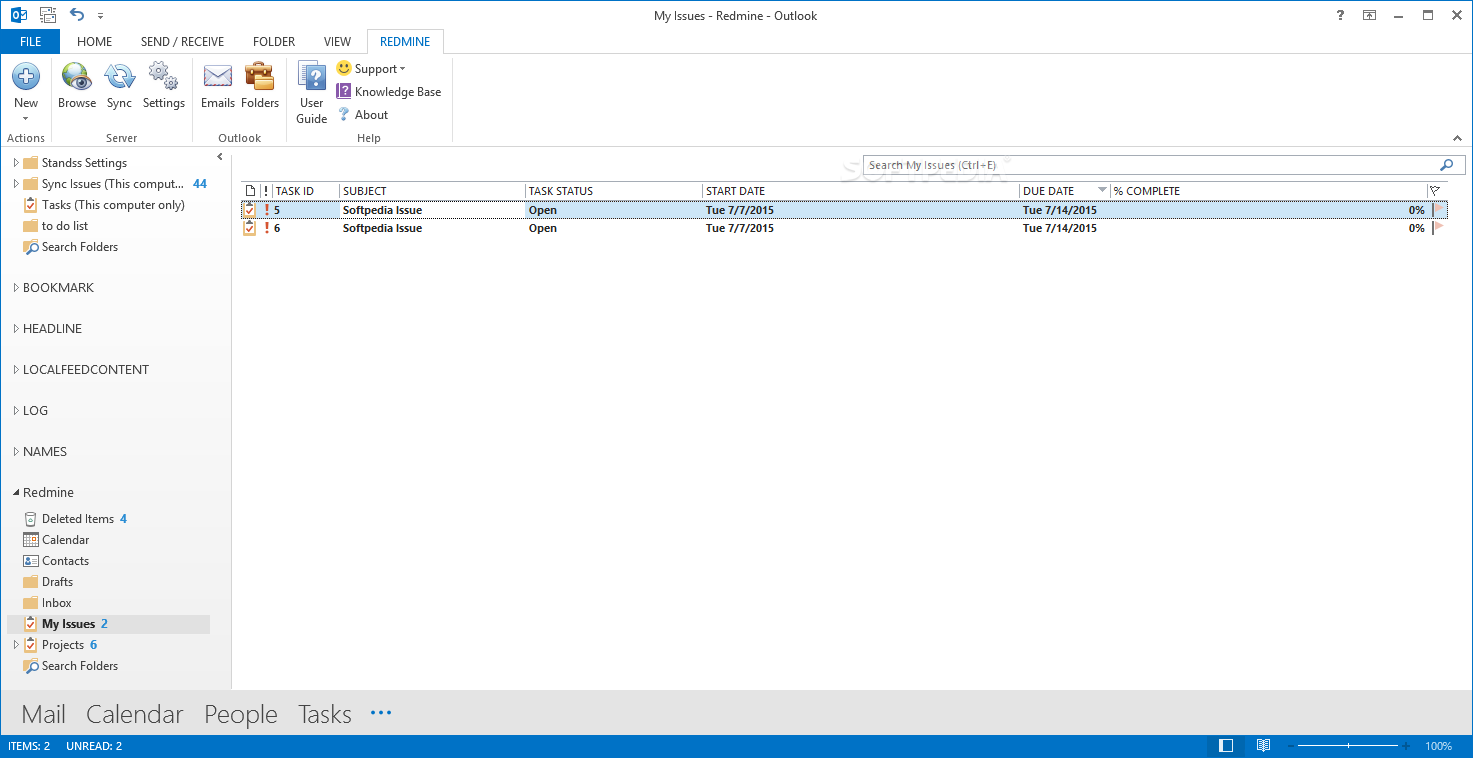This screenshot has width=1473, height=758.
Task: Expand the LOG group
Action: 16,411
